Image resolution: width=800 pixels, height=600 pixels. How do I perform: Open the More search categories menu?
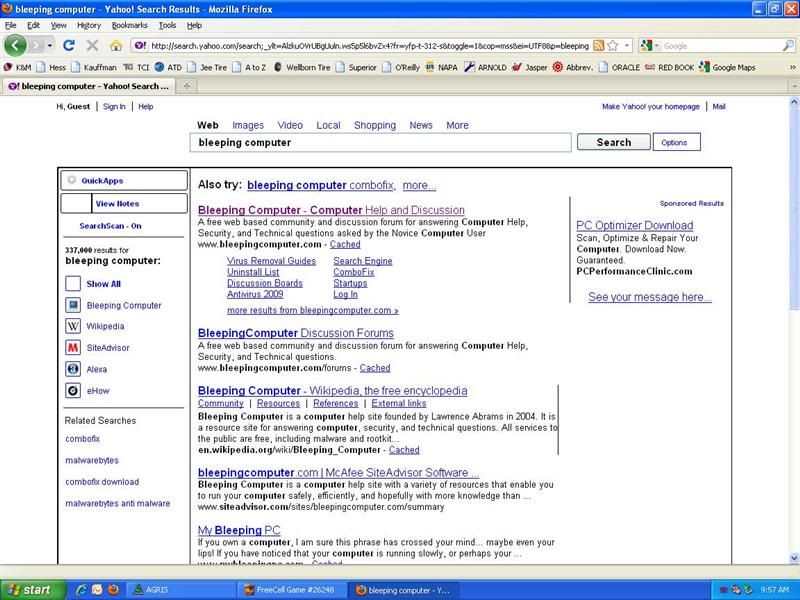(x=457, y=125)
